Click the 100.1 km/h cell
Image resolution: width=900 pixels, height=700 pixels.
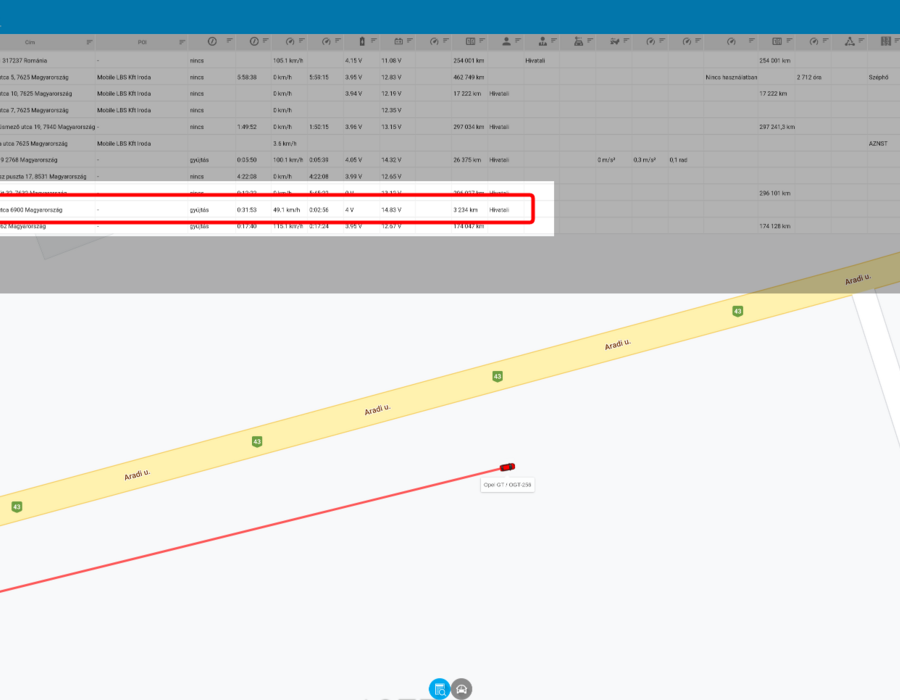[288, 160]
